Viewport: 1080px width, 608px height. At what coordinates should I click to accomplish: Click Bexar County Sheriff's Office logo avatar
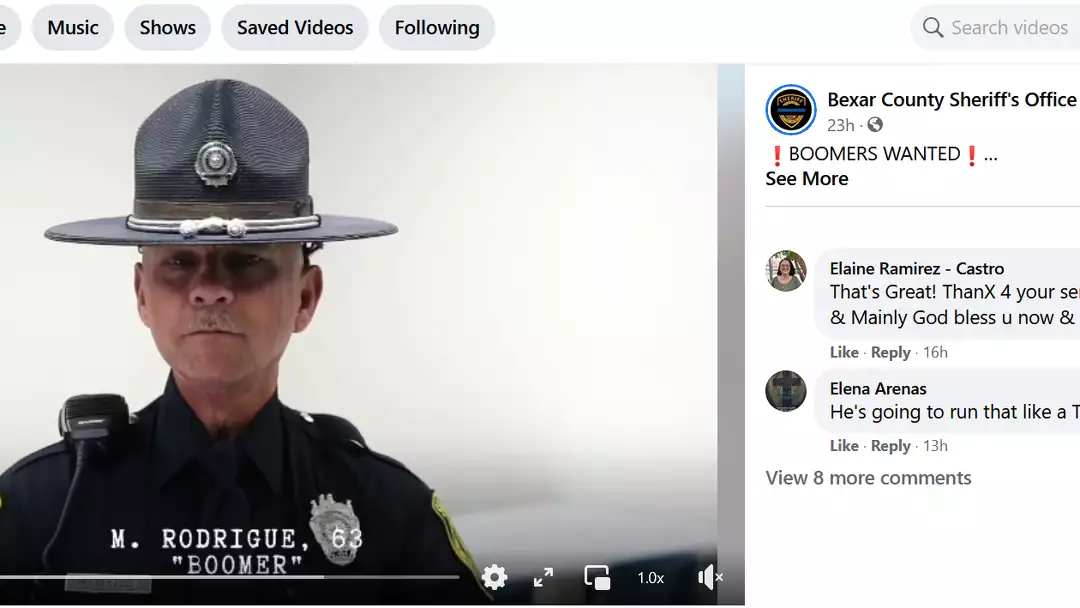point(790,110)
